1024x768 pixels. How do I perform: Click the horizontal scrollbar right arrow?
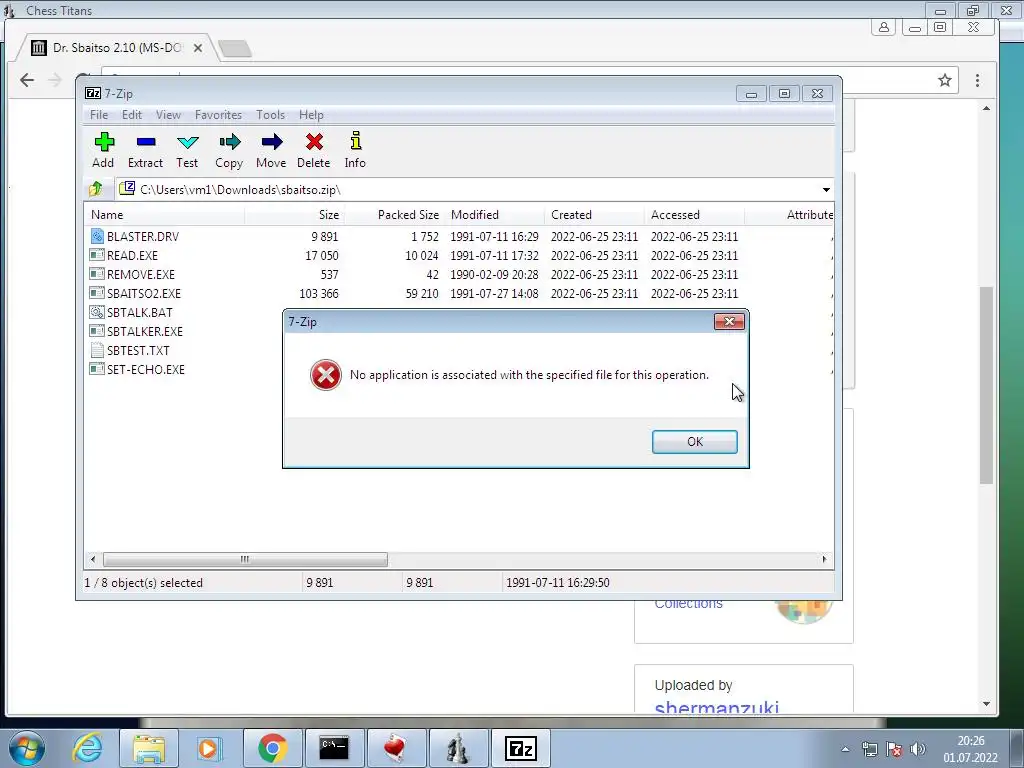[824, 559]
